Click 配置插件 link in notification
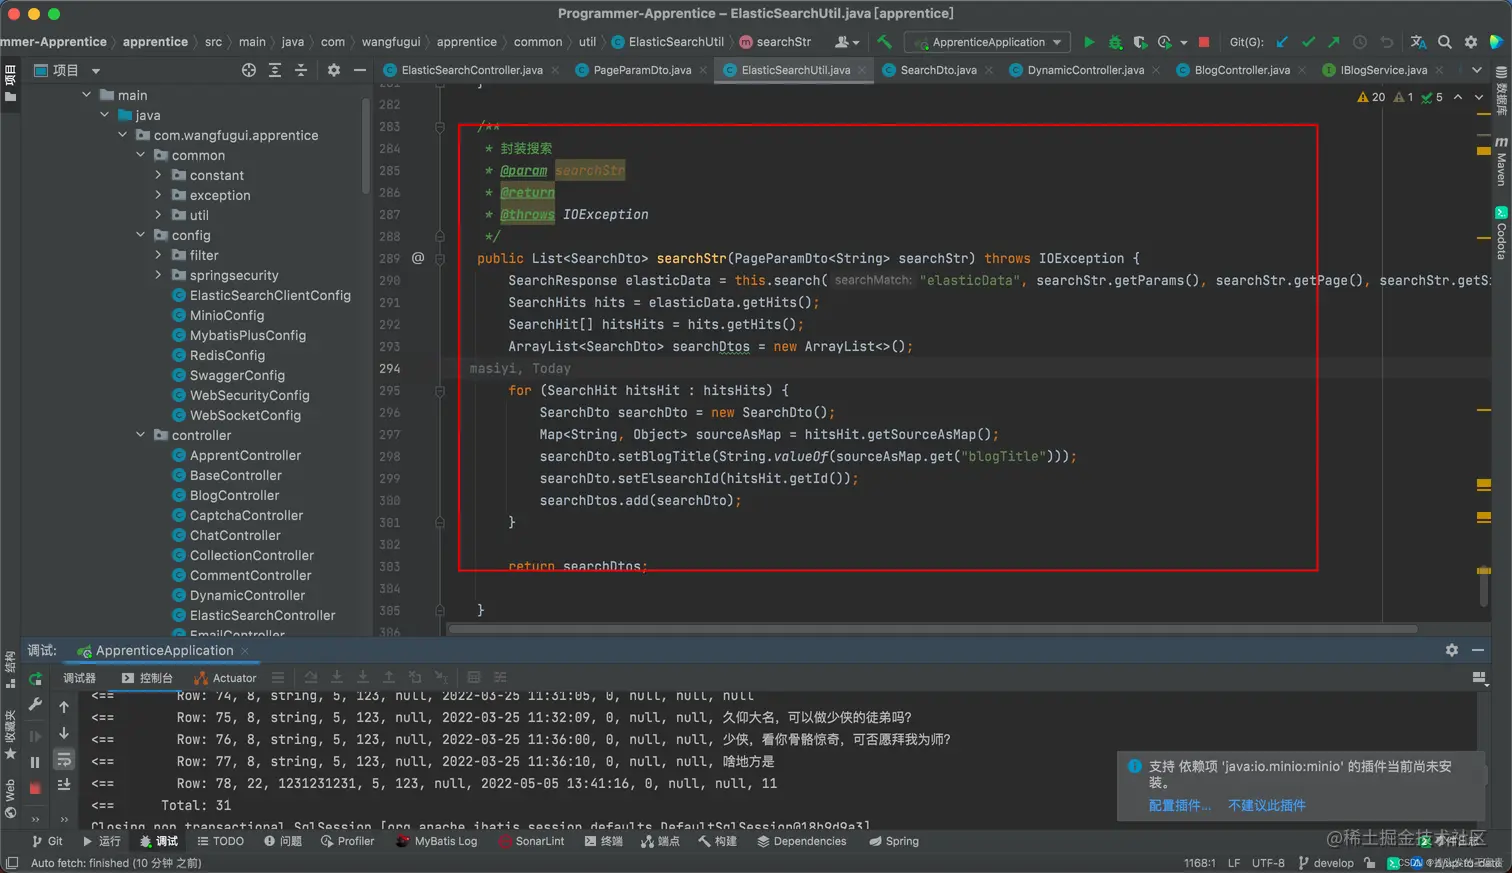 pyautogui.click(x=1180, y=805)
